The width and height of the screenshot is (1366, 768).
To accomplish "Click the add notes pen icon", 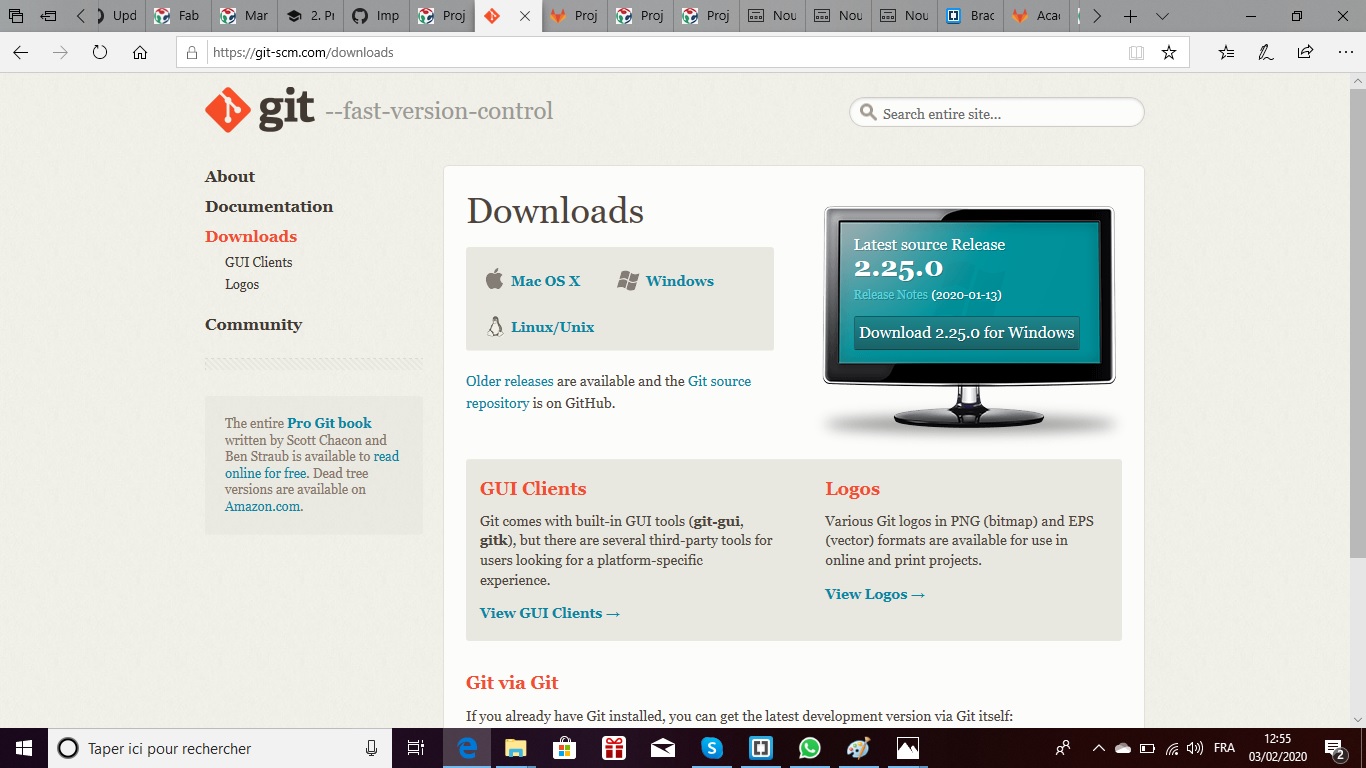I will pyautogui.click(x=1265, y=52).
